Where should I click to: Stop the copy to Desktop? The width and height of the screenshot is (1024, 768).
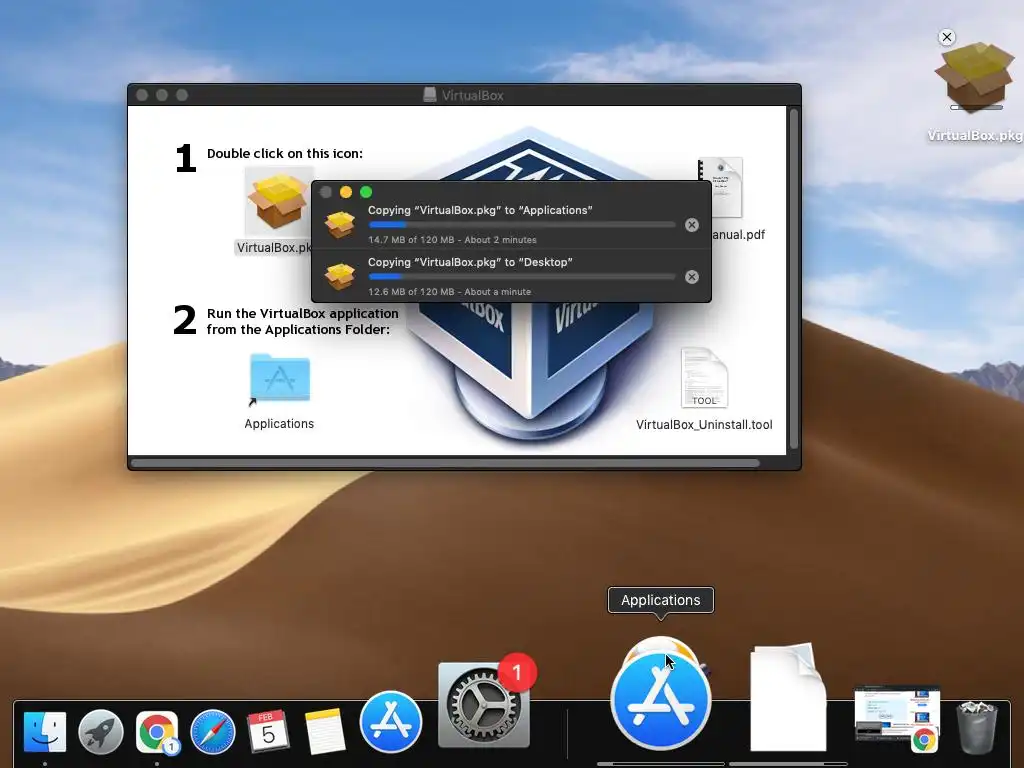coord(692,277)
